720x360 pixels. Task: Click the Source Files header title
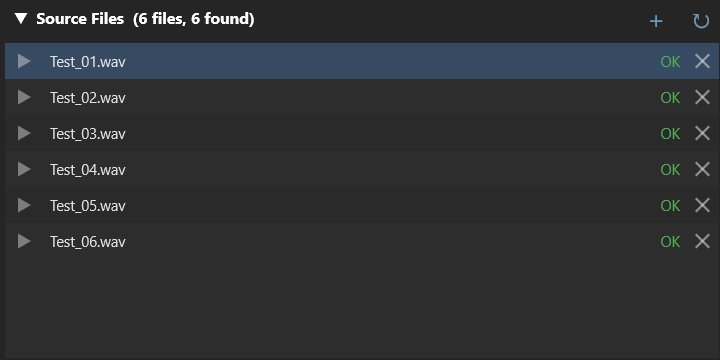coord(80,19)
